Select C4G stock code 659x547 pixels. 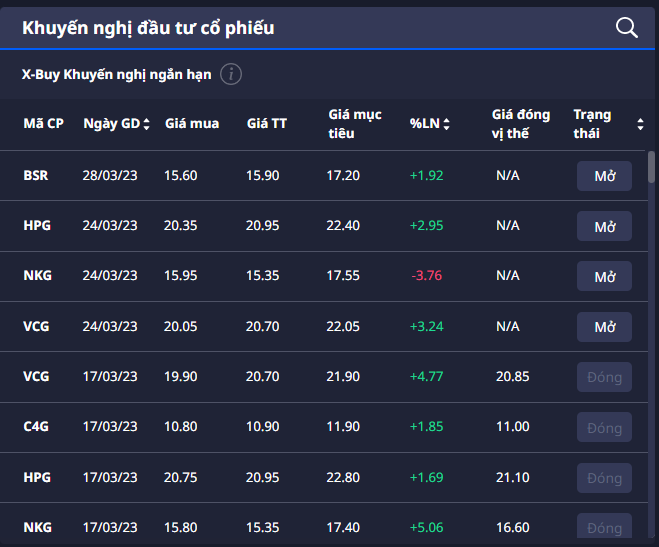pyautogui.click(x=36, y=427)
